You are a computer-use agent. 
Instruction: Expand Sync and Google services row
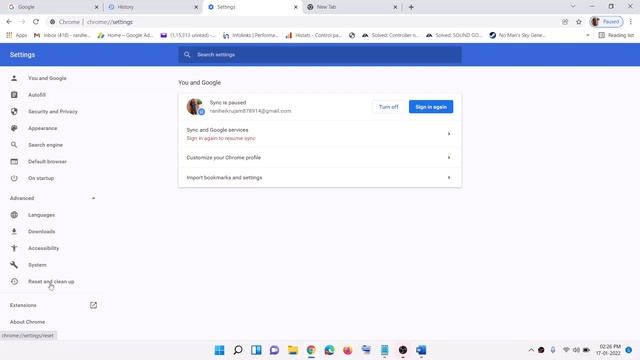(x=320, y=134)
